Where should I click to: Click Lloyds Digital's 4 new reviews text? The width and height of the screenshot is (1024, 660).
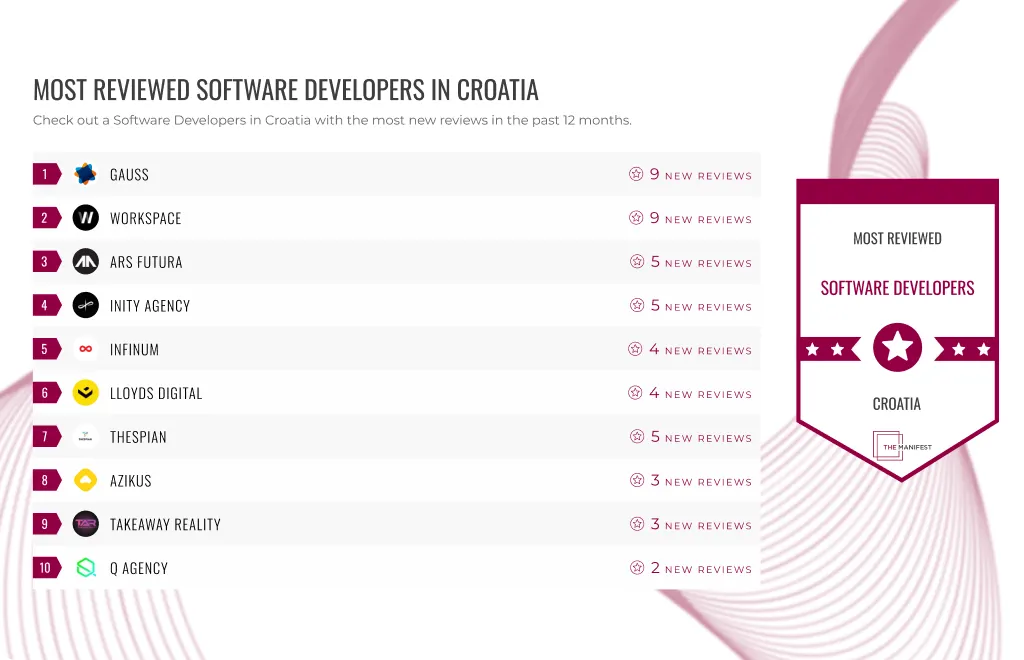701,393
